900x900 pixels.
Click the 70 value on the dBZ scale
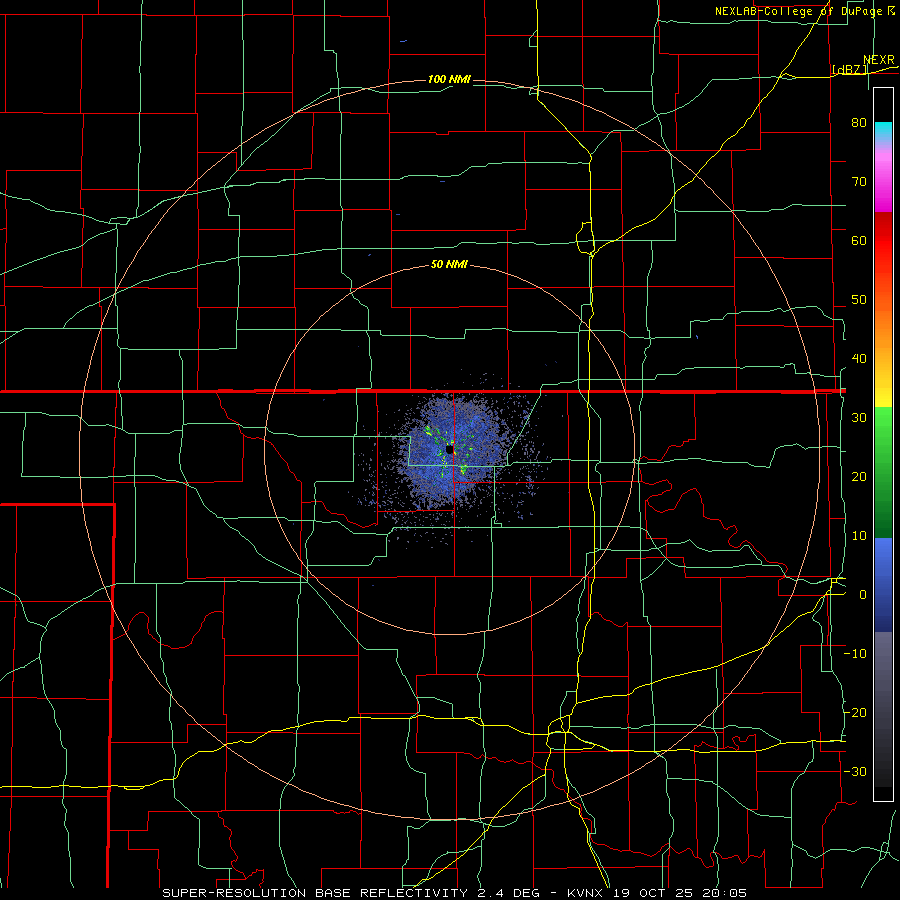[859, 181]
